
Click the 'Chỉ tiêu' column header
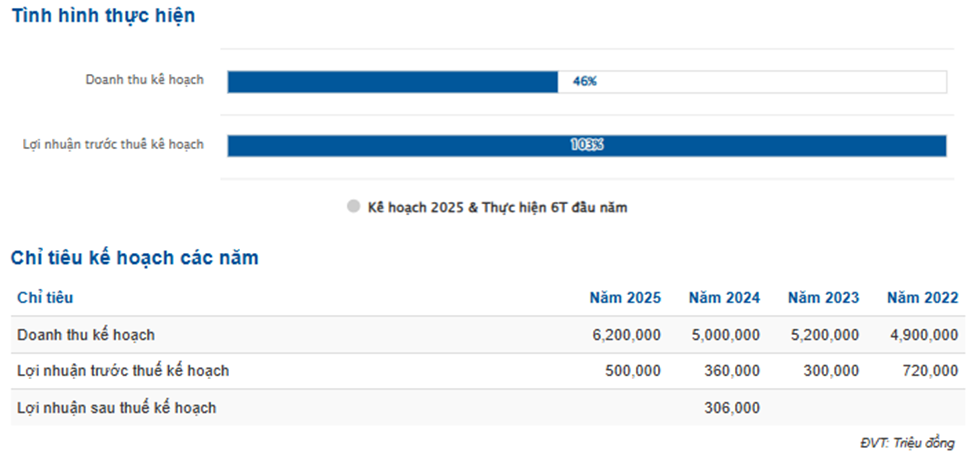tap(45, 298)
